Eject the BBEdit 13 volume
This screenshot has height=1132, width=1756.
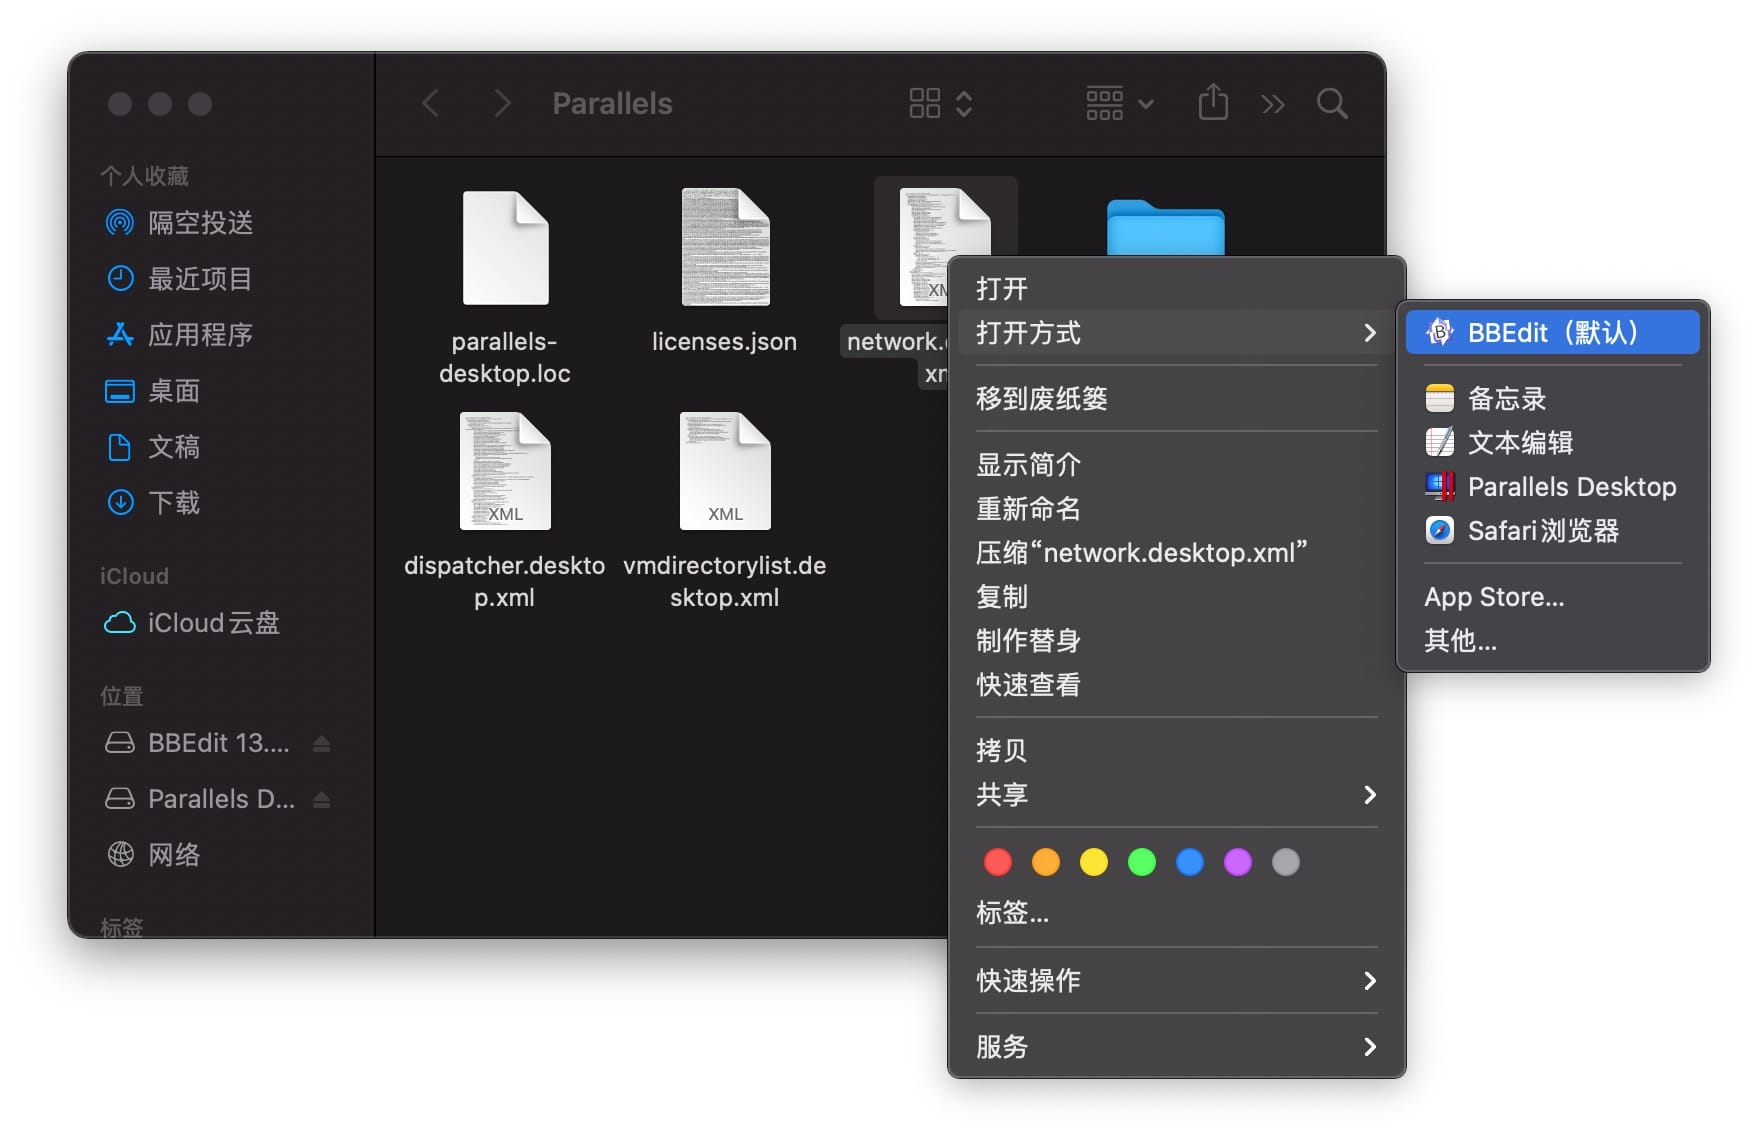321,744
